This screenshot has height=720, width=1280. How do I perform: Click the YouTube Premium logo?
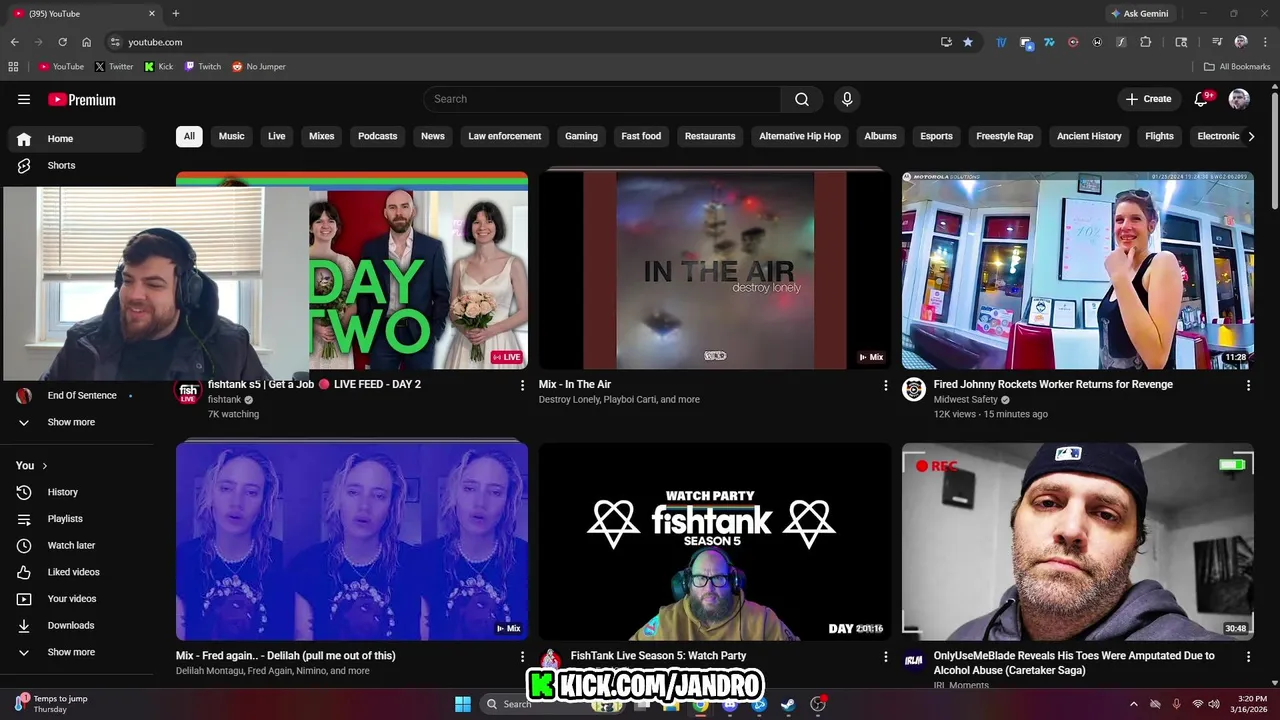click(x=82, y=99)
